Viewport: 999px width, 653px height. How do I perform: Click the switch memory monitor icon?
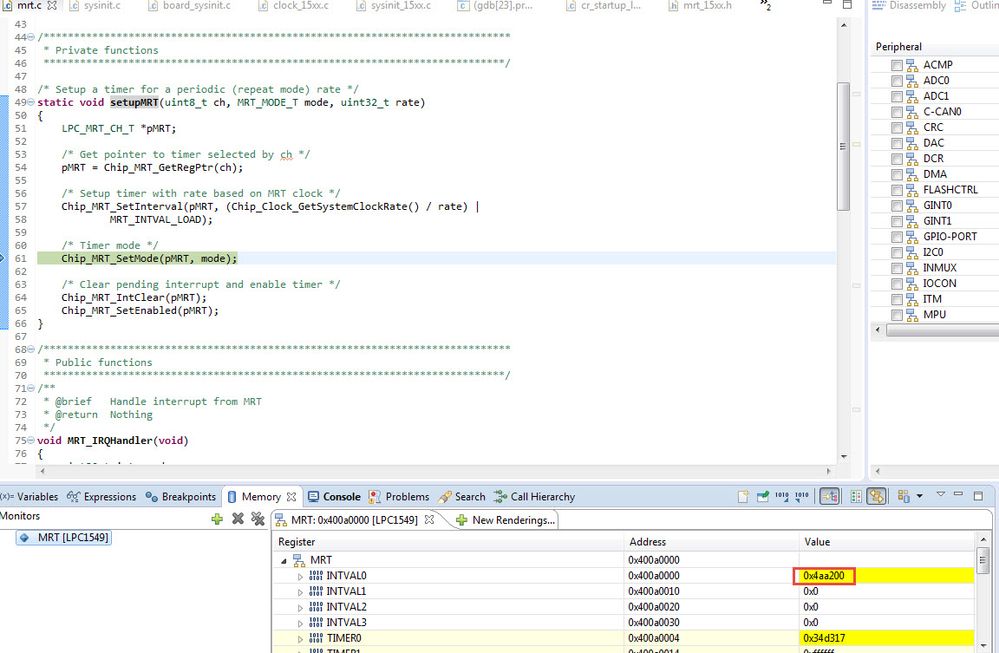(903, 496)
